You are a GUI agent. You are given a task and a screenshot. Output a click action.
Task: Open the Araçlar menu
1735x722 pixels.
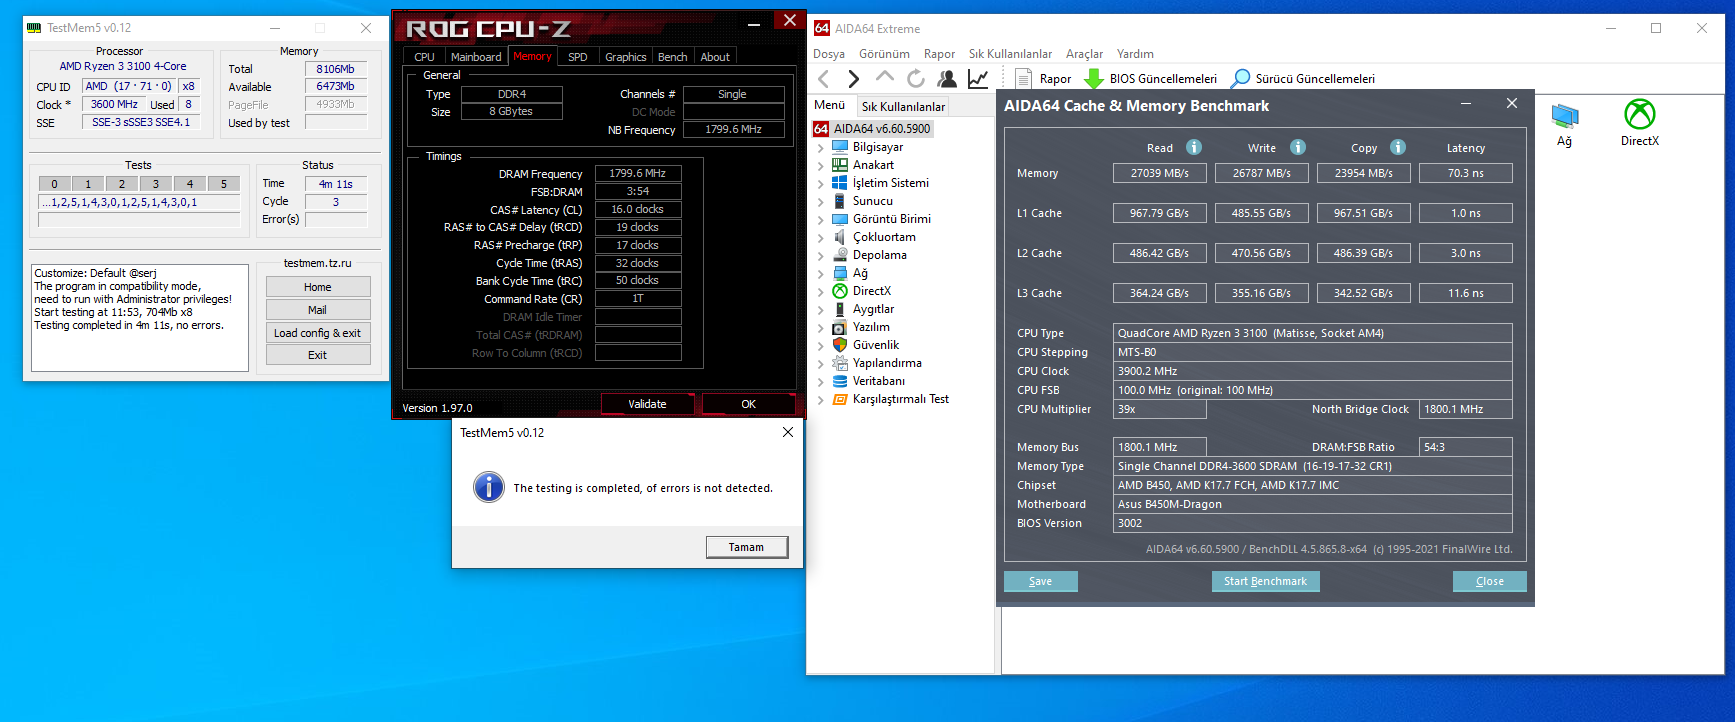point(1084,54)
